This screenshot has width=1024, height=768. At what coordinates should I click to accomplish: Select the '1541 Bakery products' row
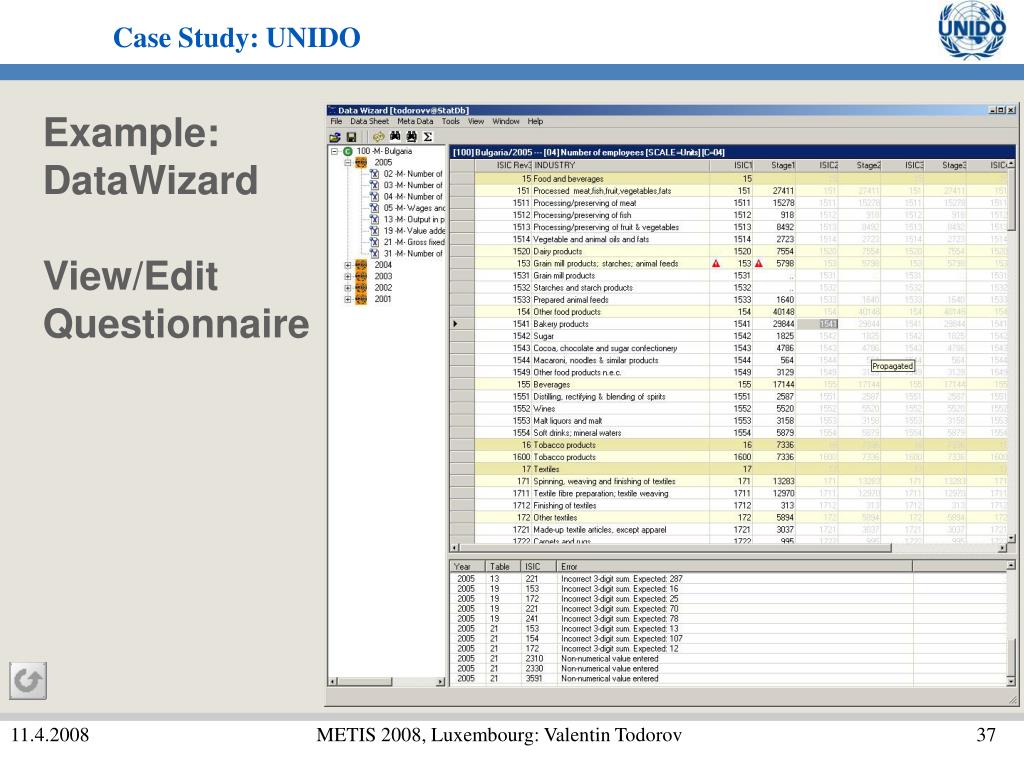(731, 325)
